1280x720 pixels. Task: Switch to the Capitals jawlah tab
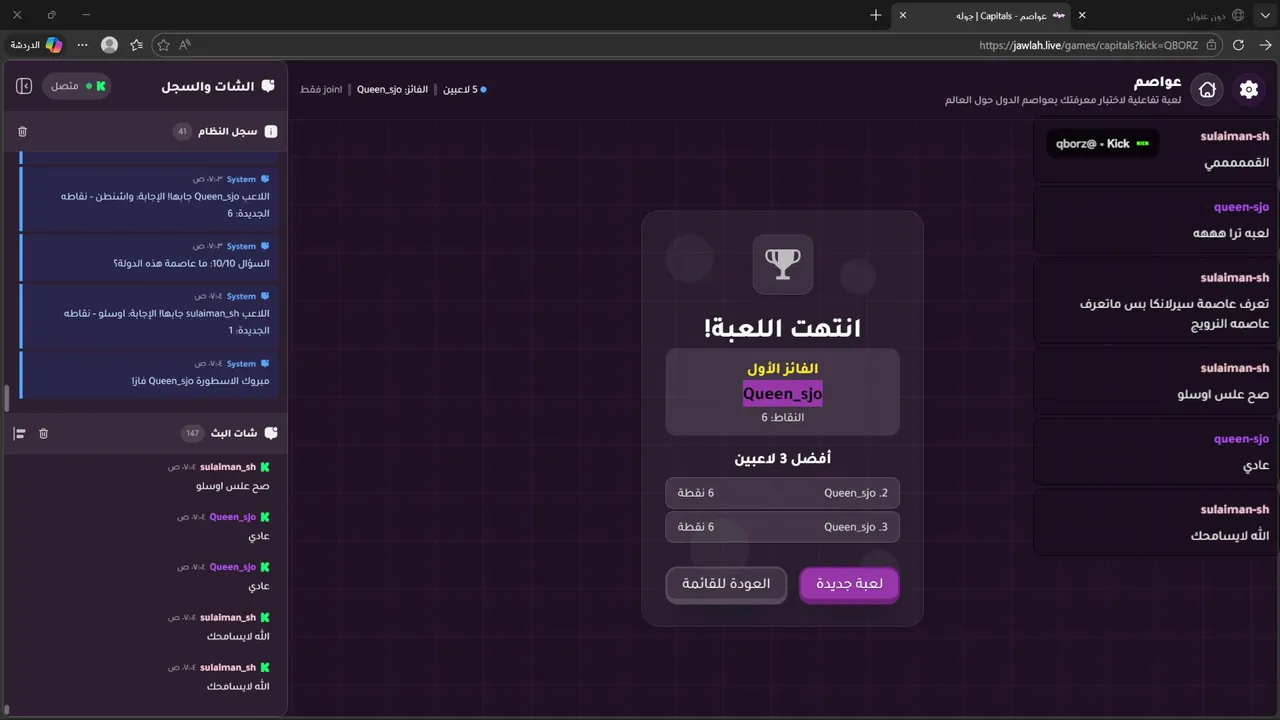point(1000,15)
